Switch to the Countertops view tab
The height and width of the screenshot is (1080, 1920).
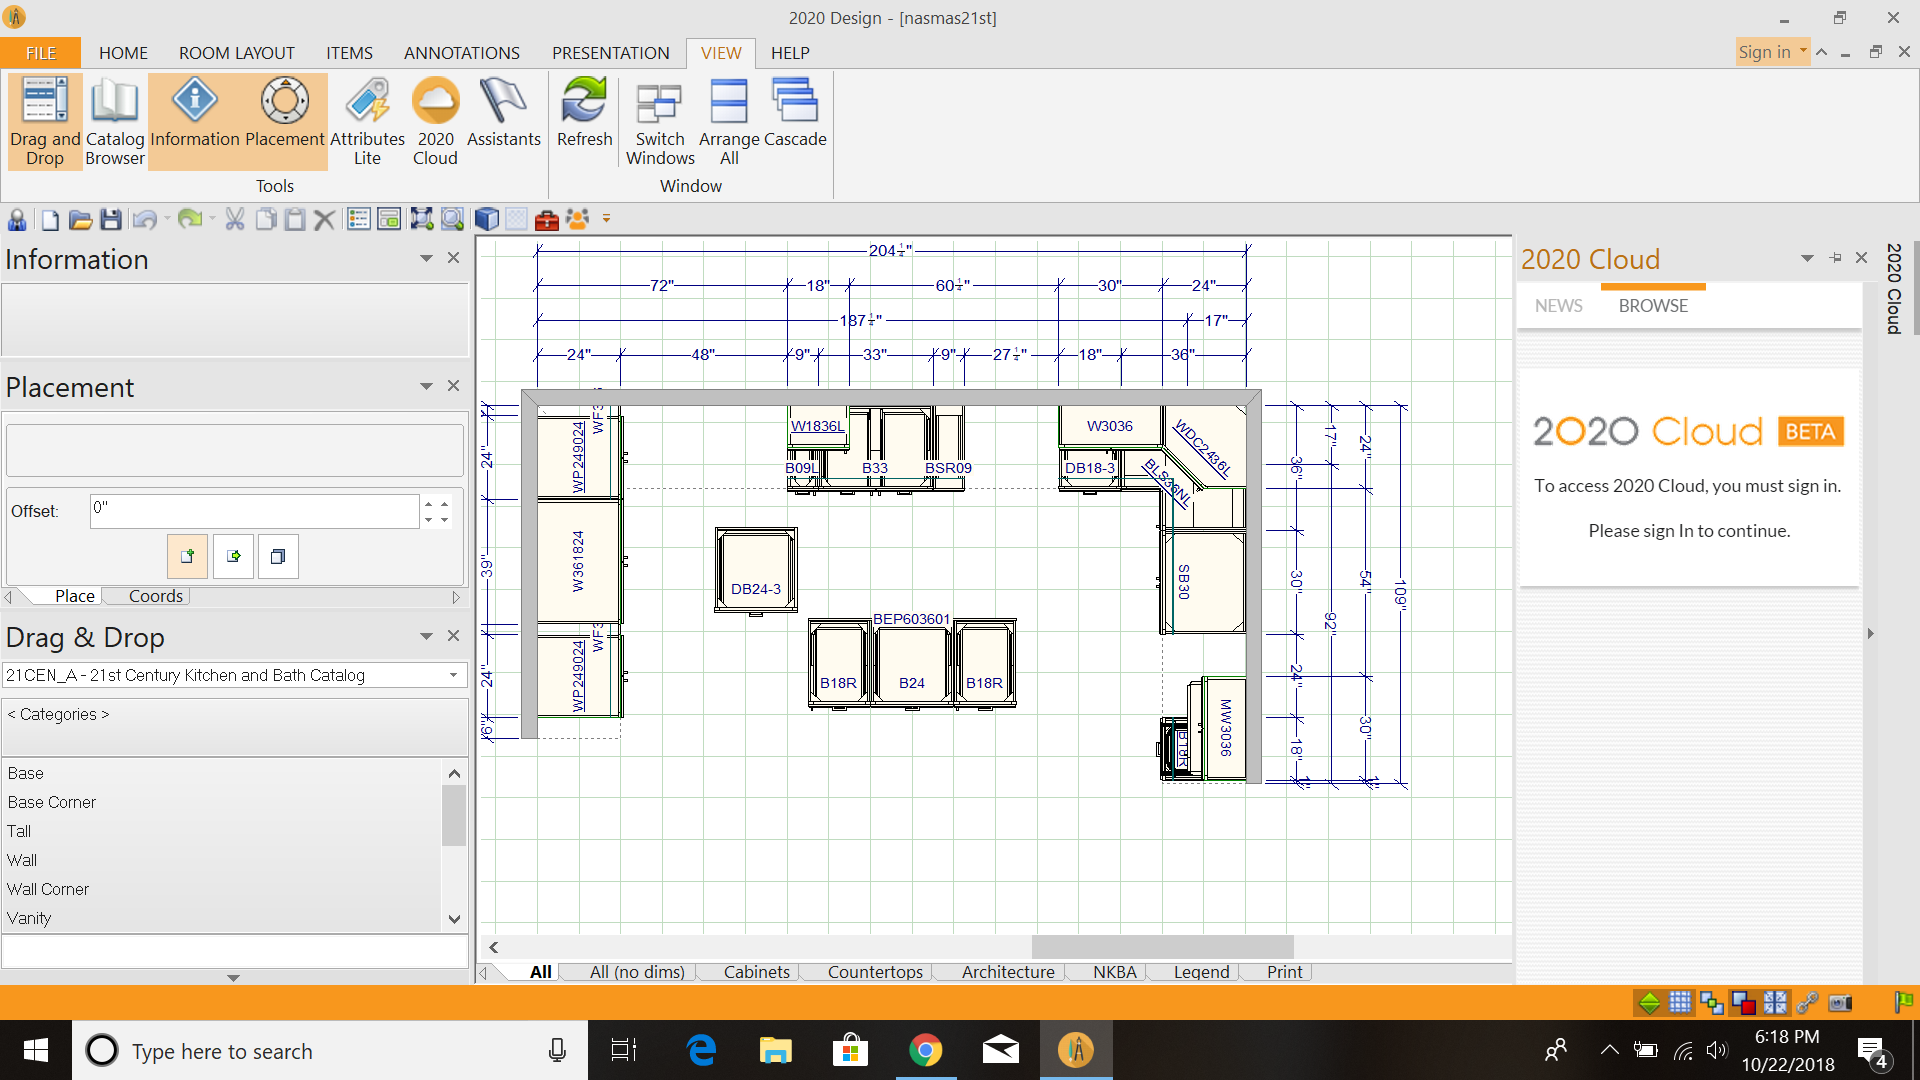point(875,972)
